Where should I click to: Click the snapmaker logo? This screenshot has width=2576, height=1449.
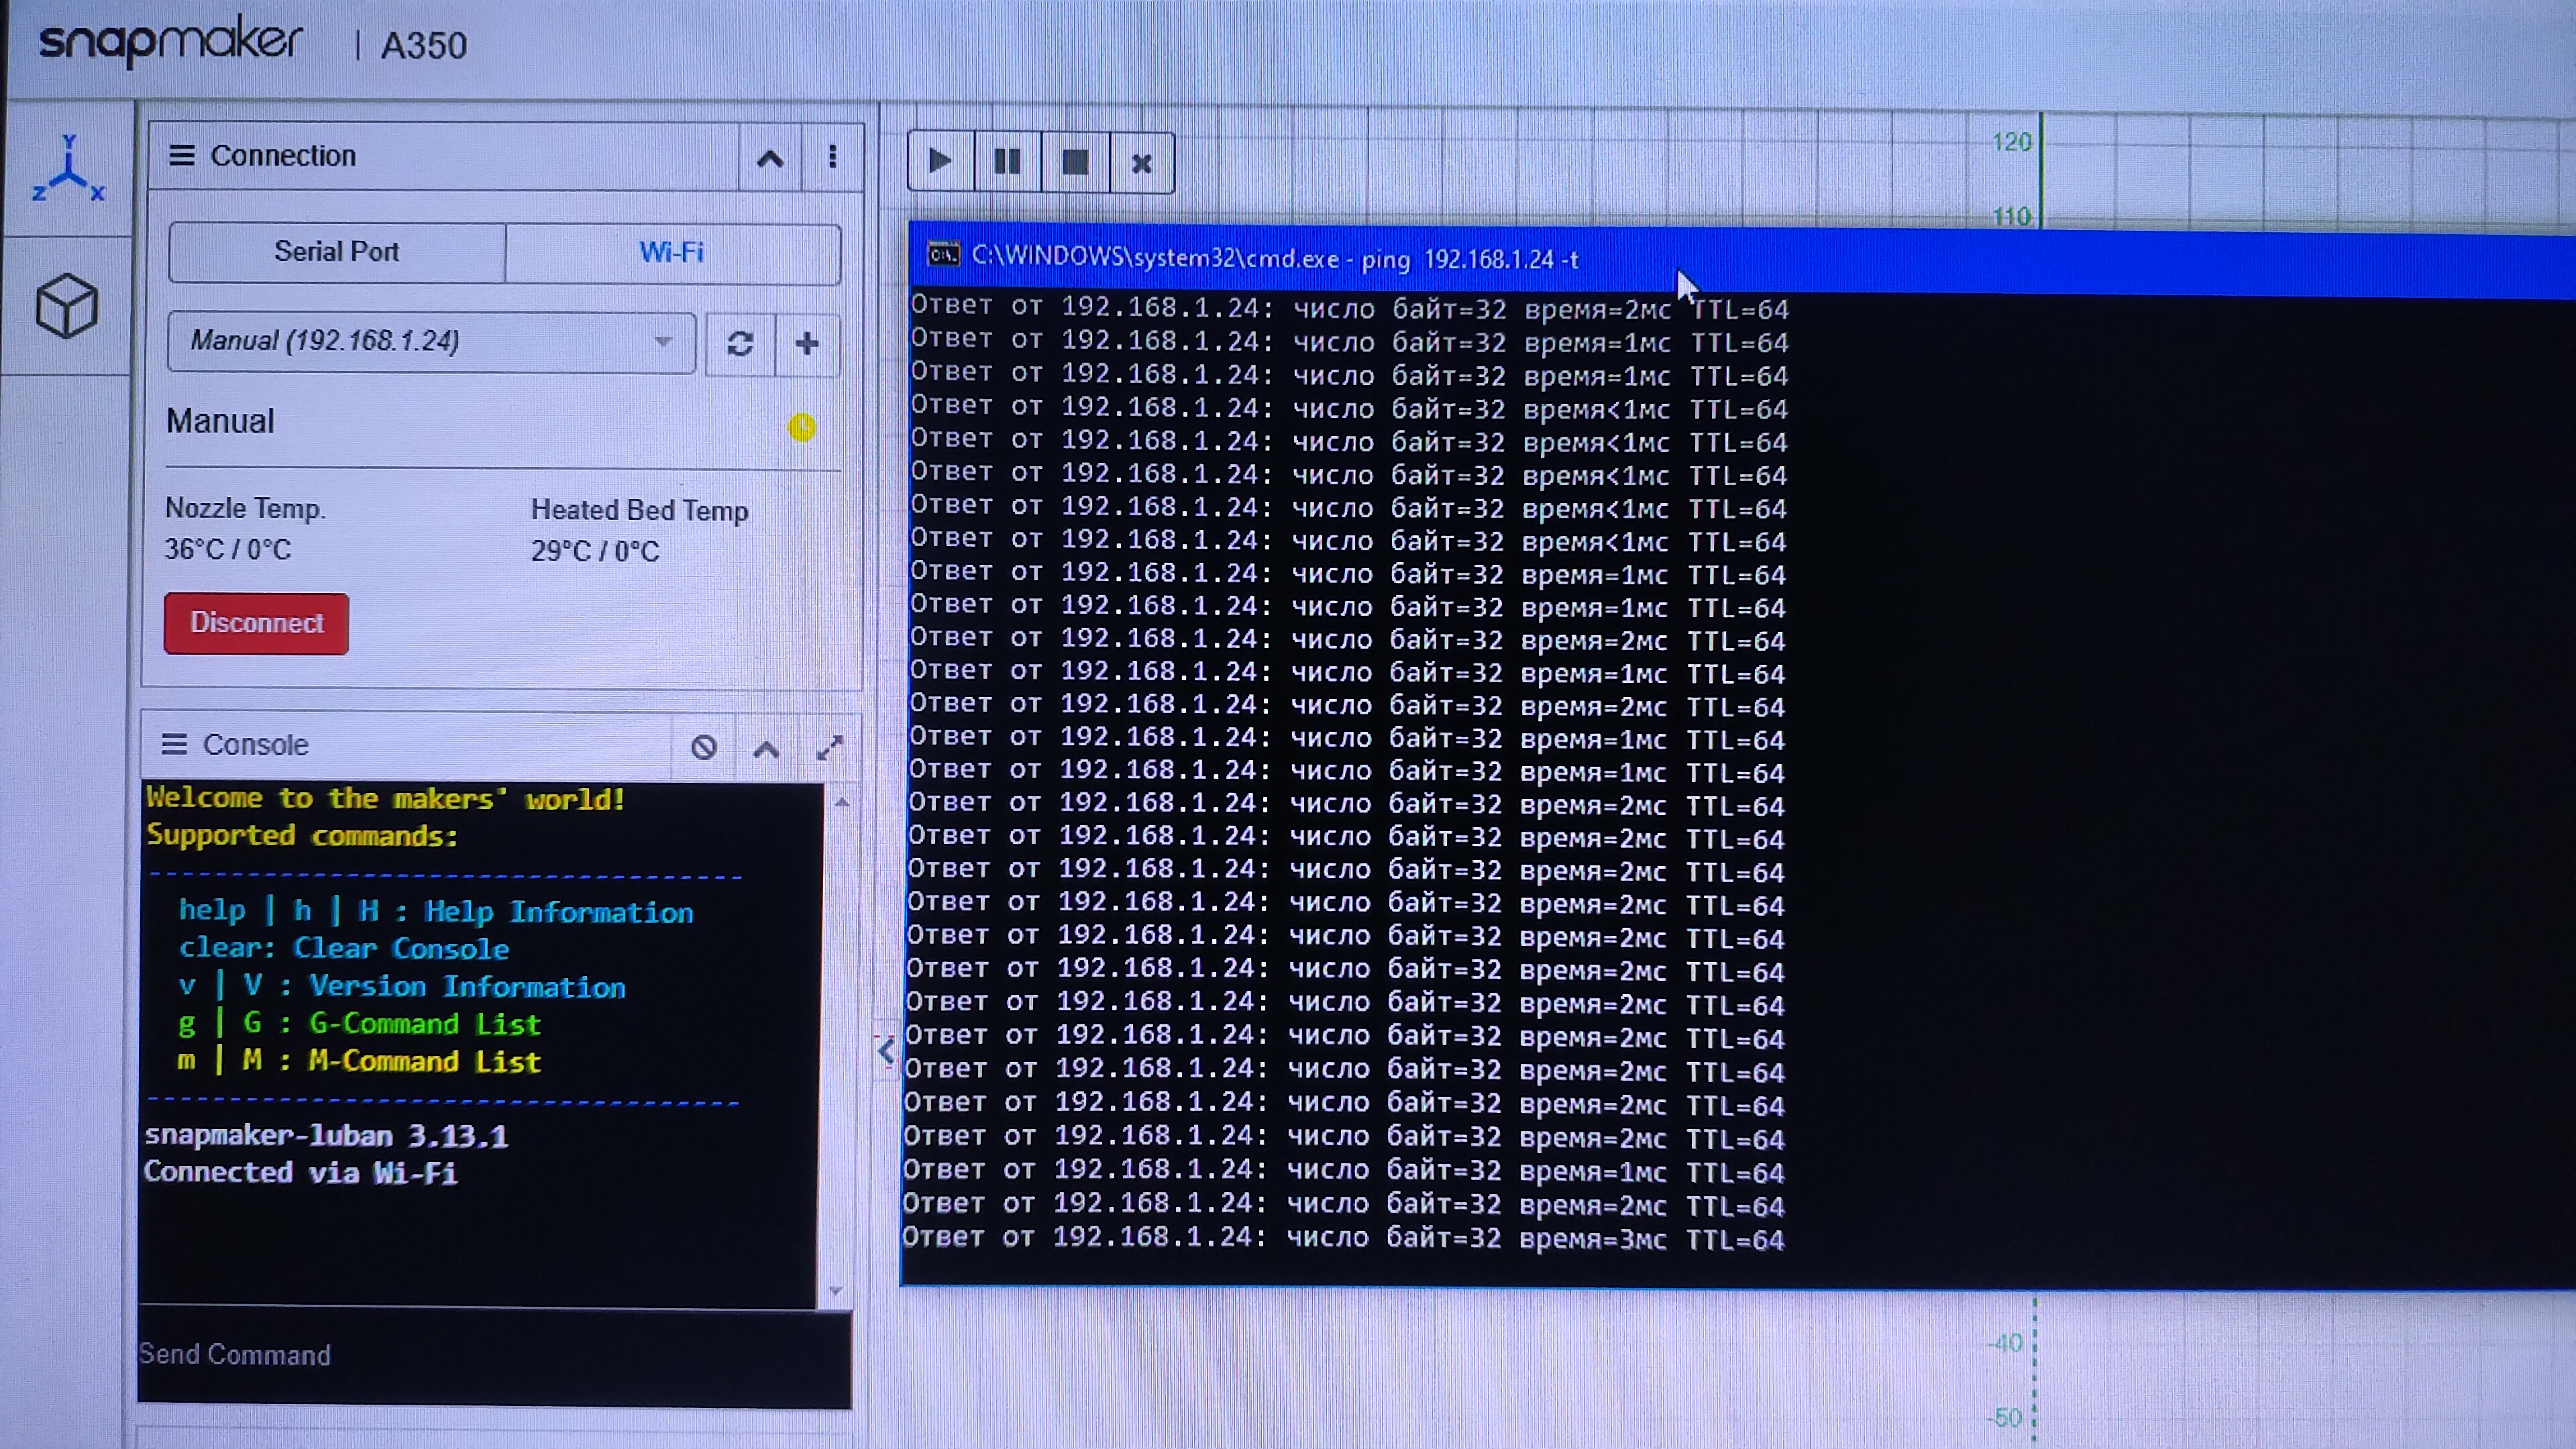(171, 42)
